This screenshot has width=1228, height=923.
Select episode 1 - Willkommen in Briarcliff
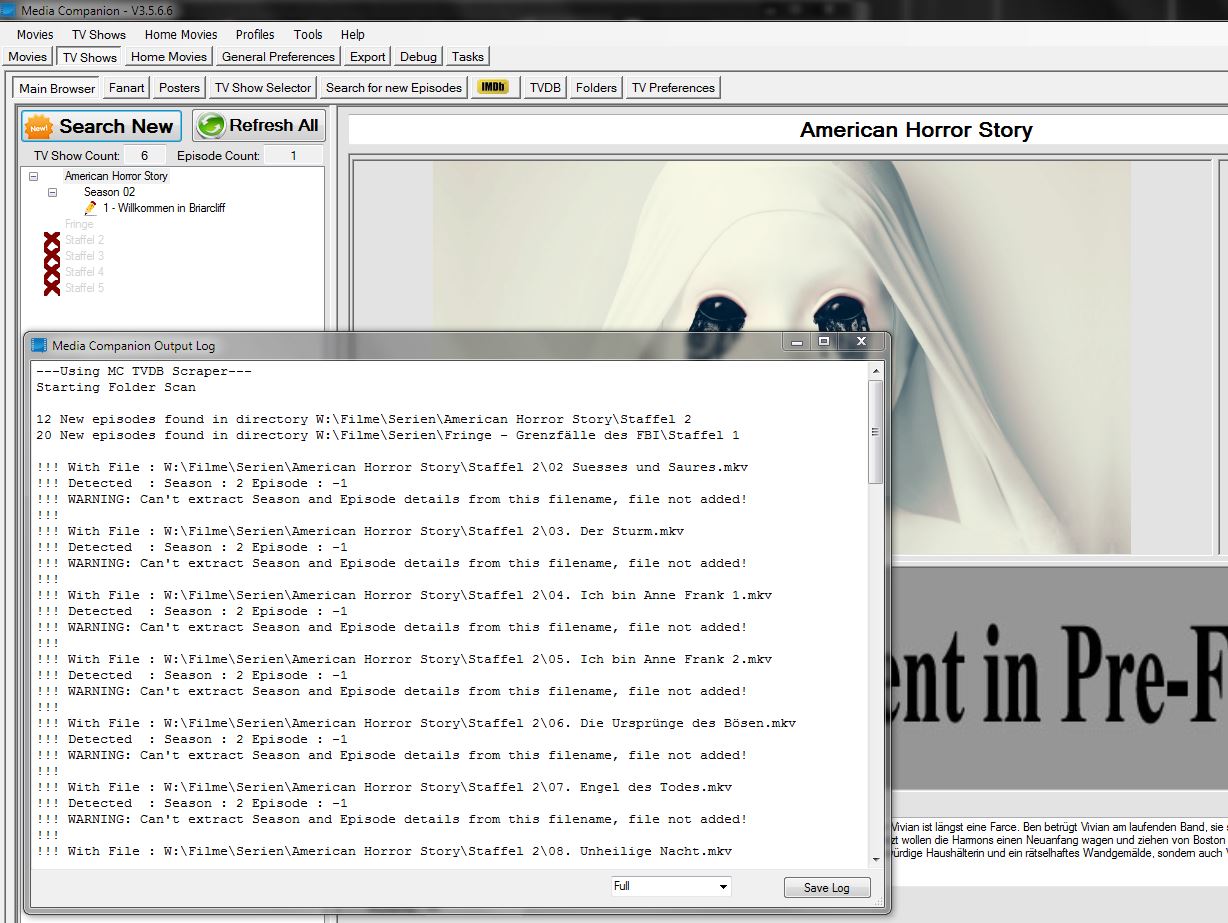tap(165, 208)
